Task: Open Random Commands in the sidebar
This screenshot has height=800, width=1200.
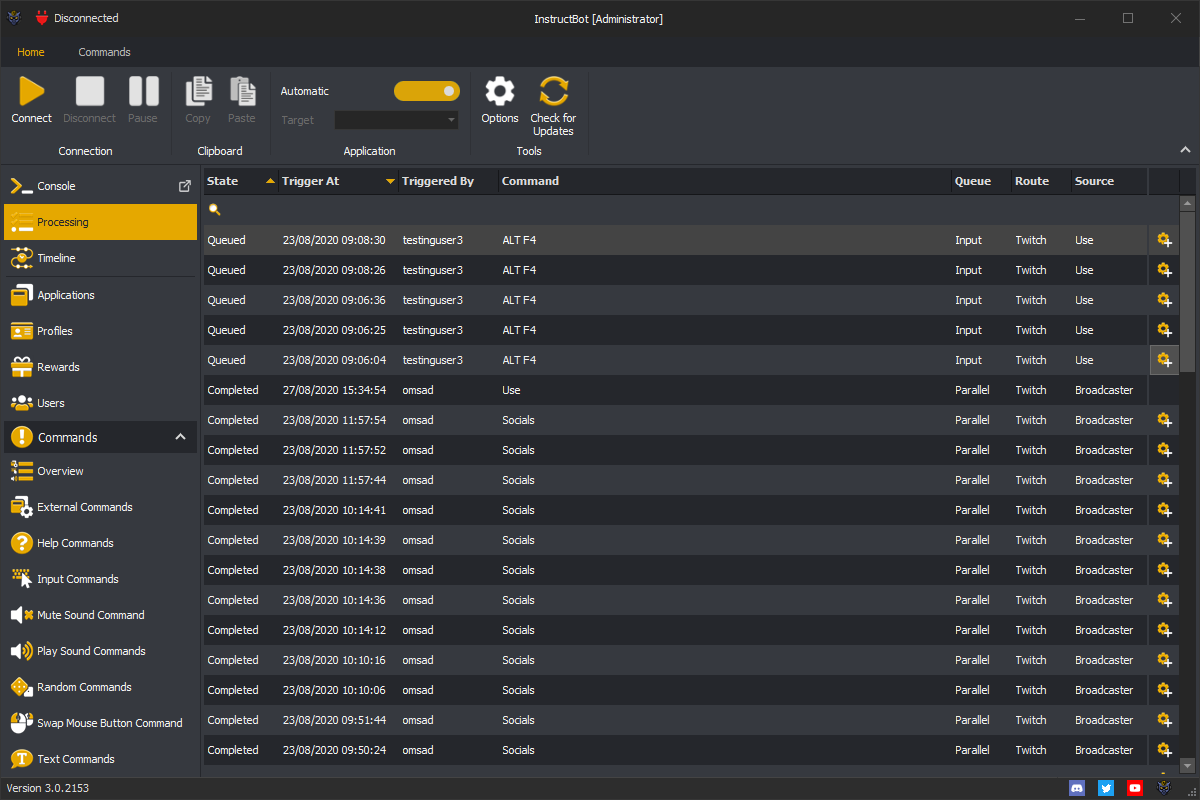Action: (x=100, y=687)
